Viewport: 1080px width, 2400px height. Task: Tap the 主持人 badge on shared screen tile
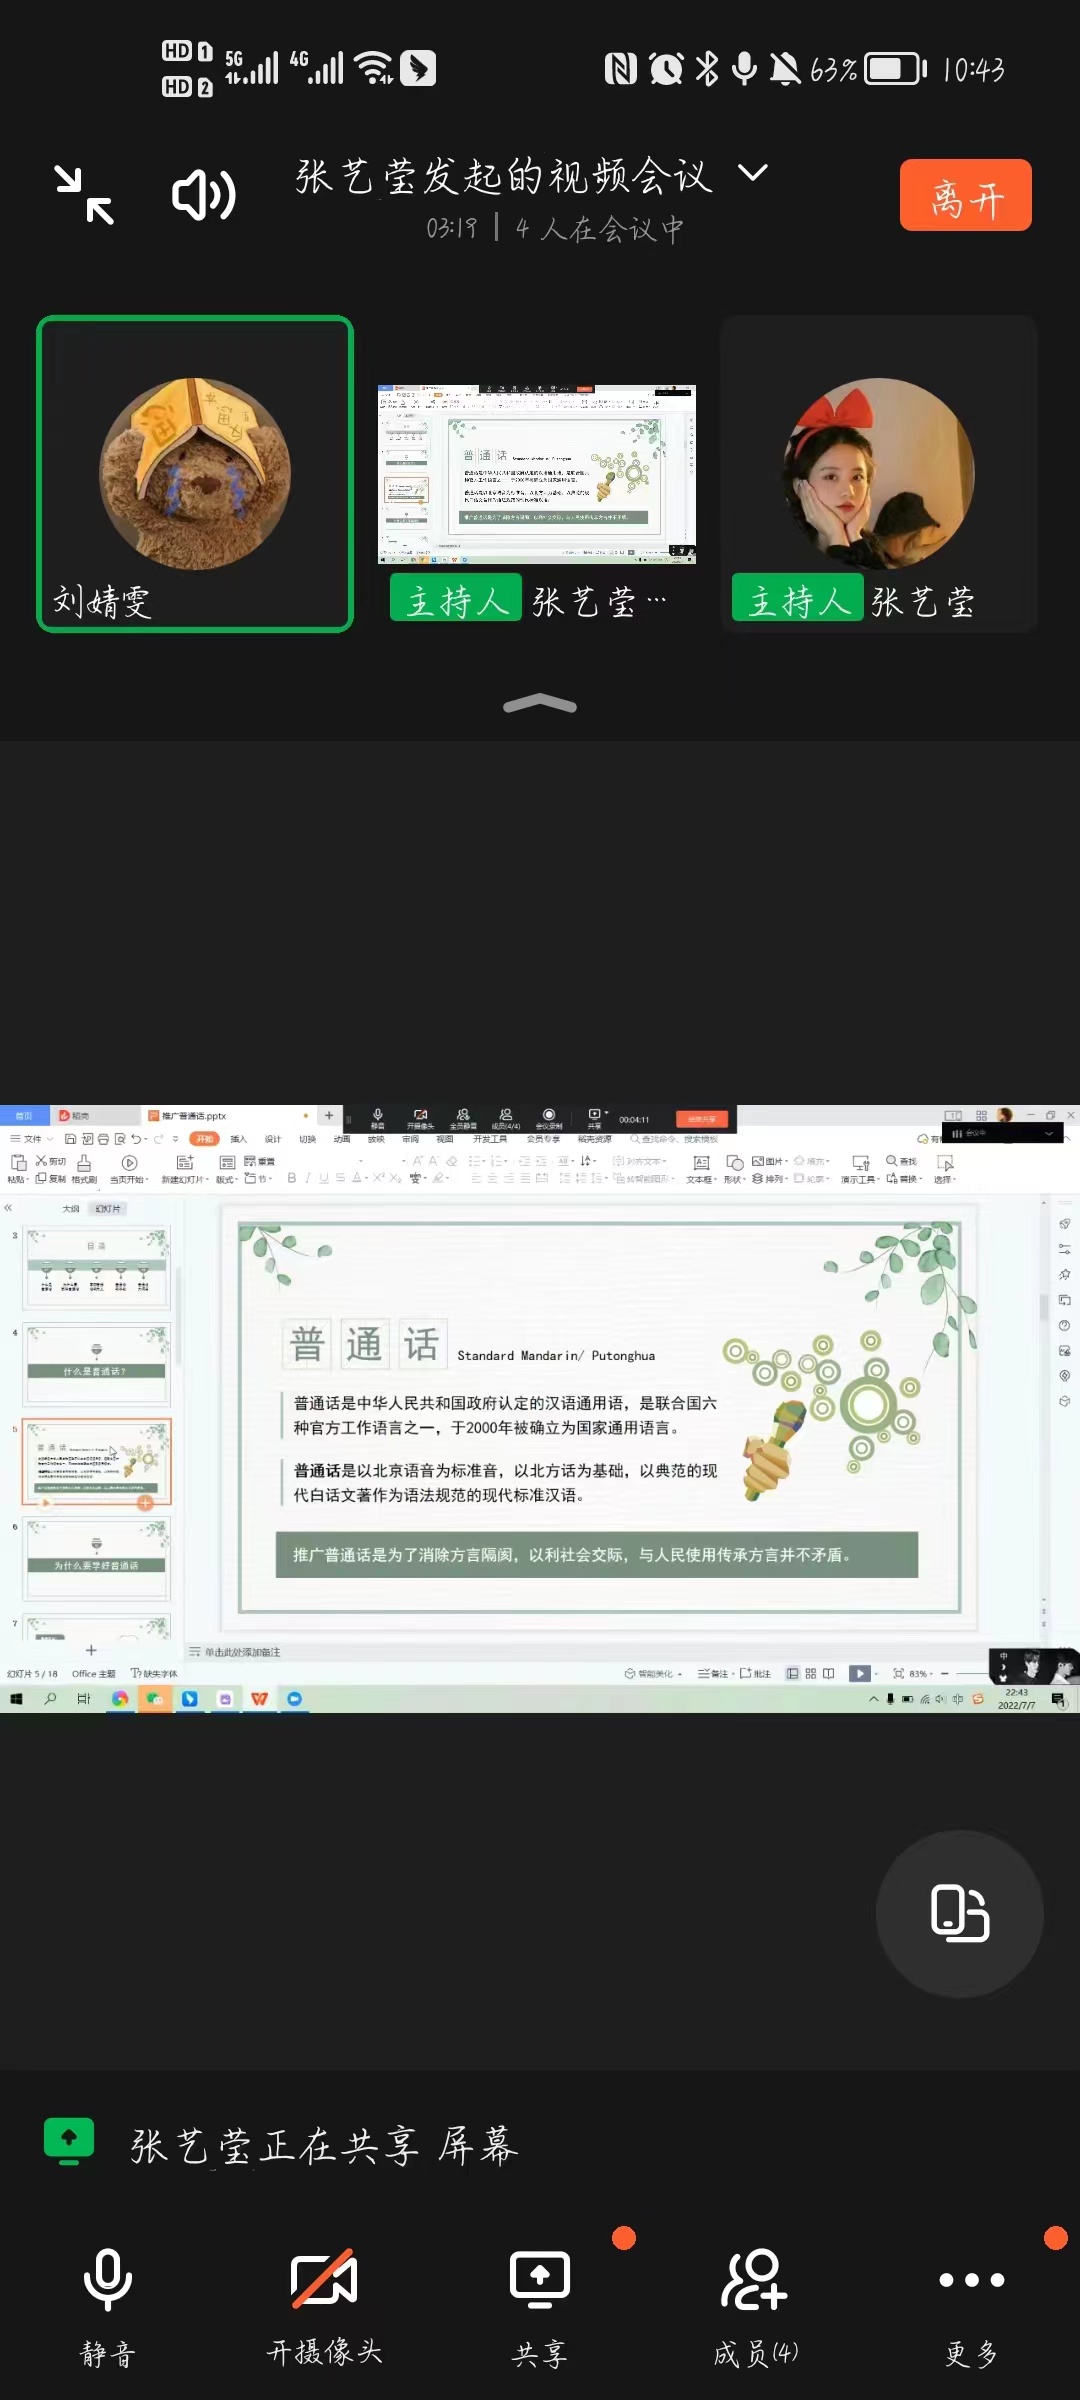click(456, 600)
